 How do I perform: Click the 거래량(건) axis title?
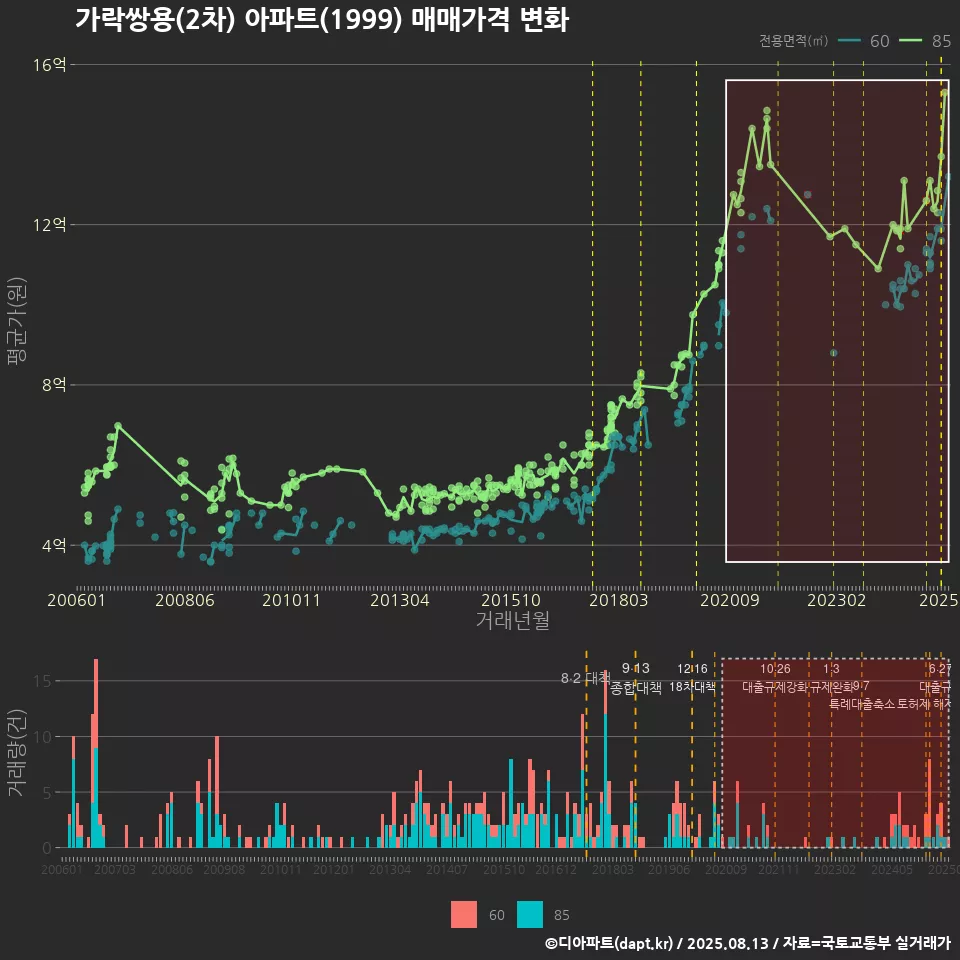pyautogui.click(x=17, y=753)
